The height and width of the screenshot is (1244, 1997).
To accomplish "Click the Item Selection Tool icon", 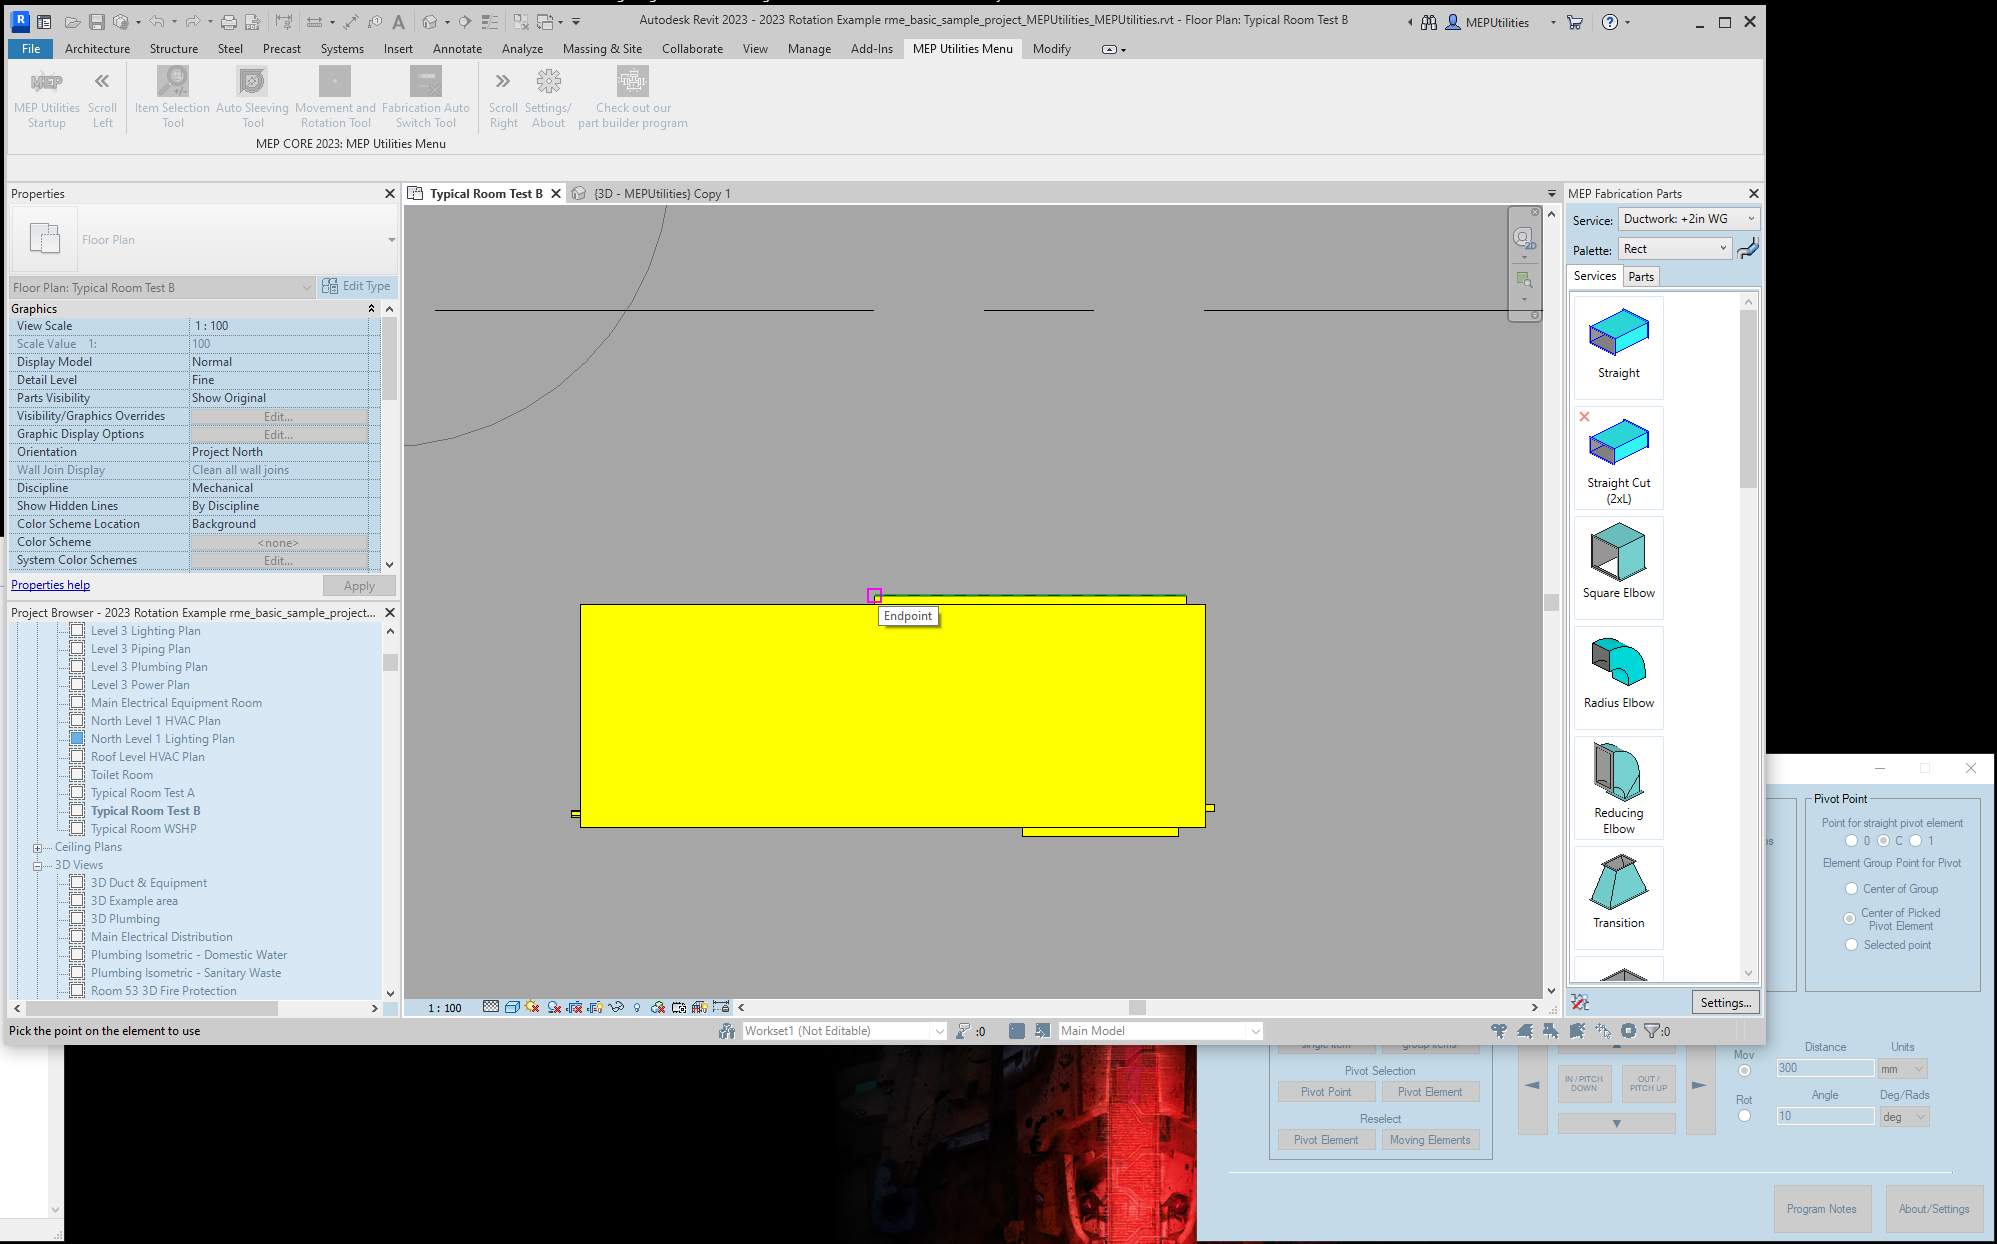I will coord(173,83).
